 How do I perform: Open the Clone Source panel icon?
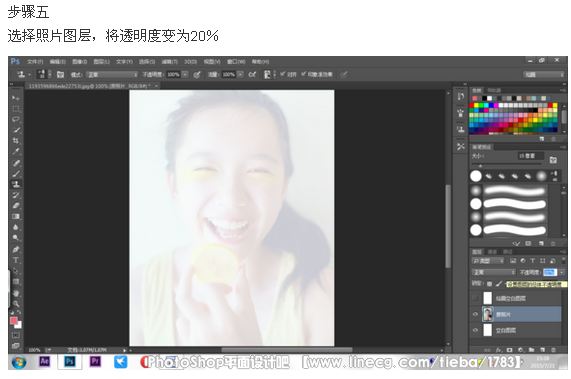click(461, 129)
